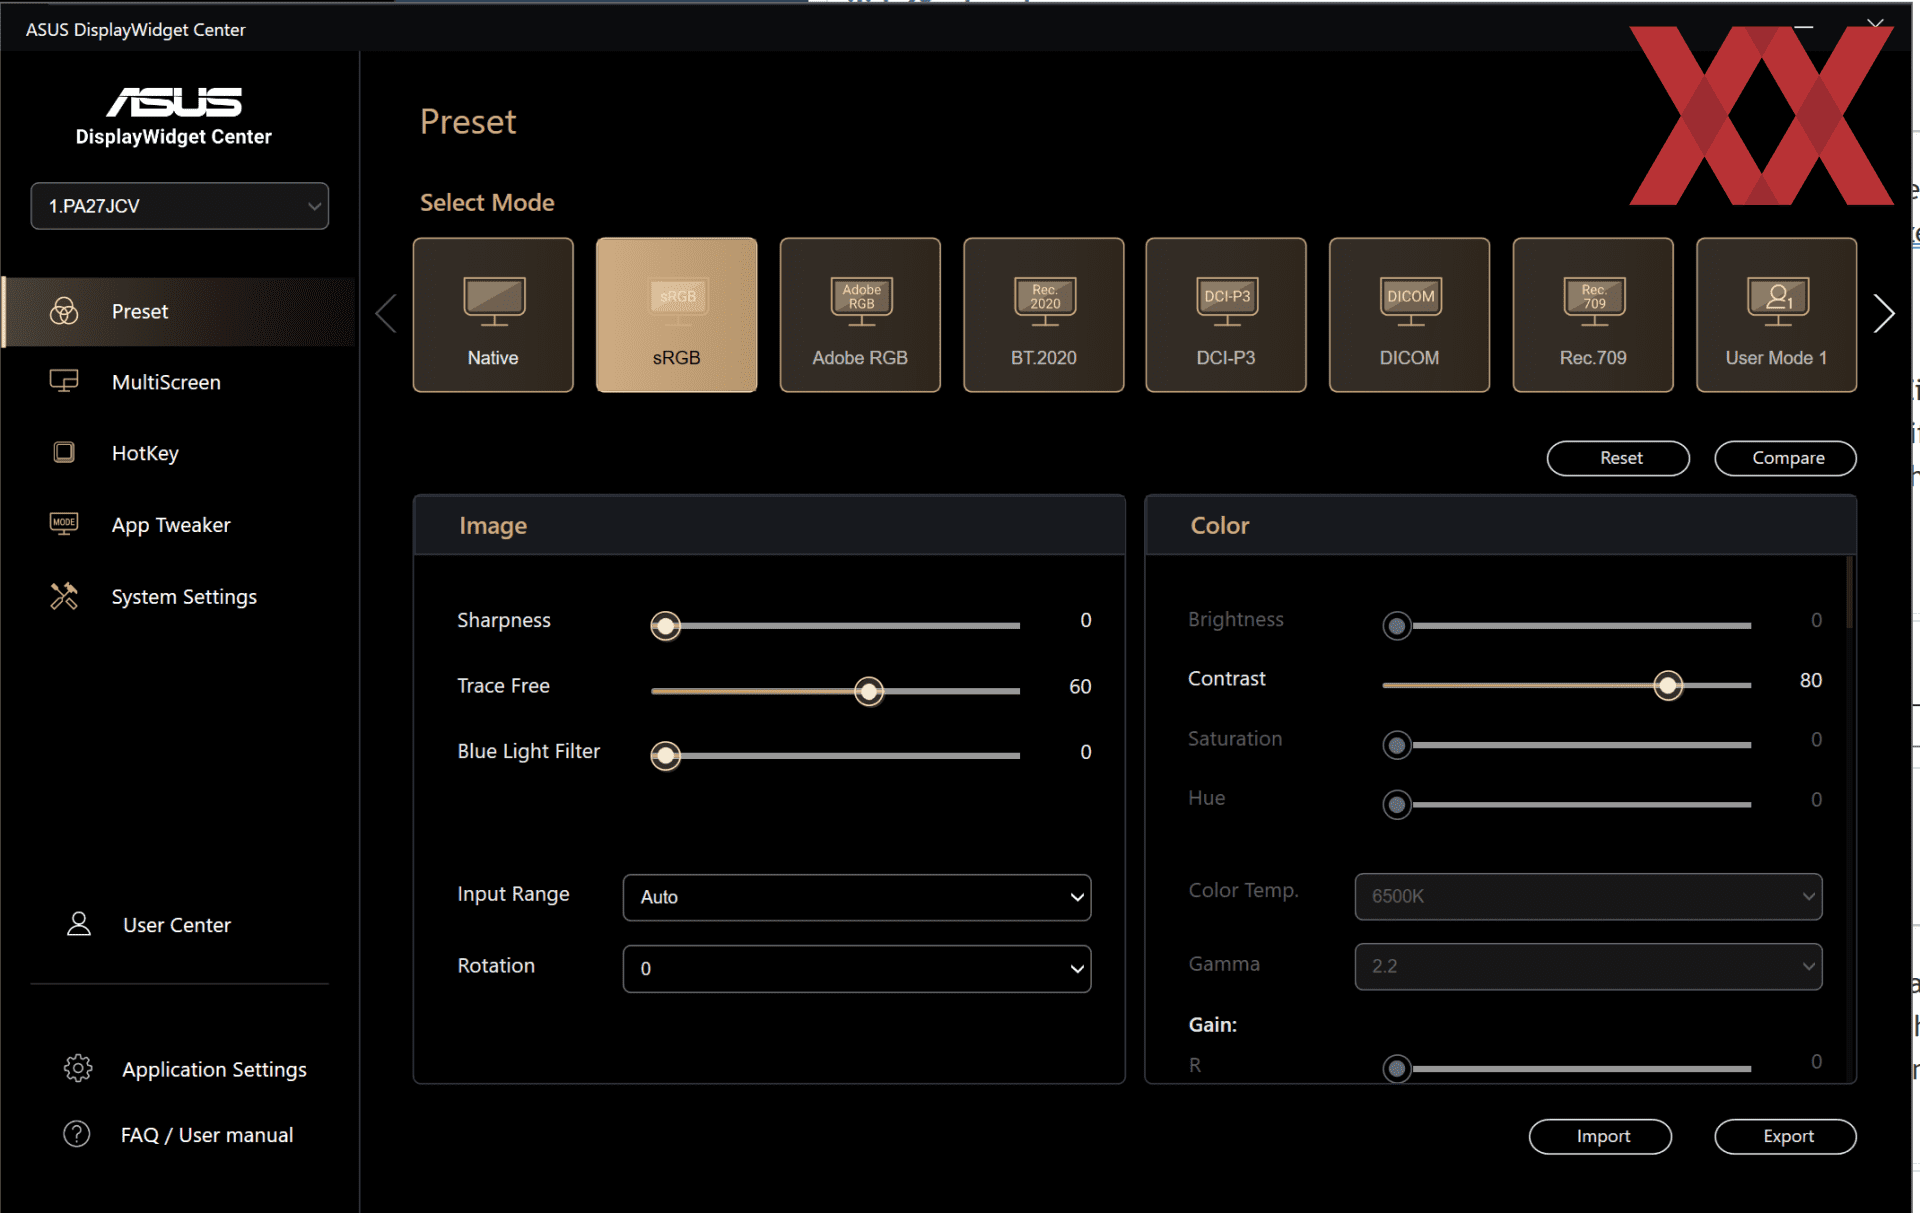Open the HotKey section
The height and width of the screenshot is (1213, 1920).
pyautogui.click(x=145, y=453)
